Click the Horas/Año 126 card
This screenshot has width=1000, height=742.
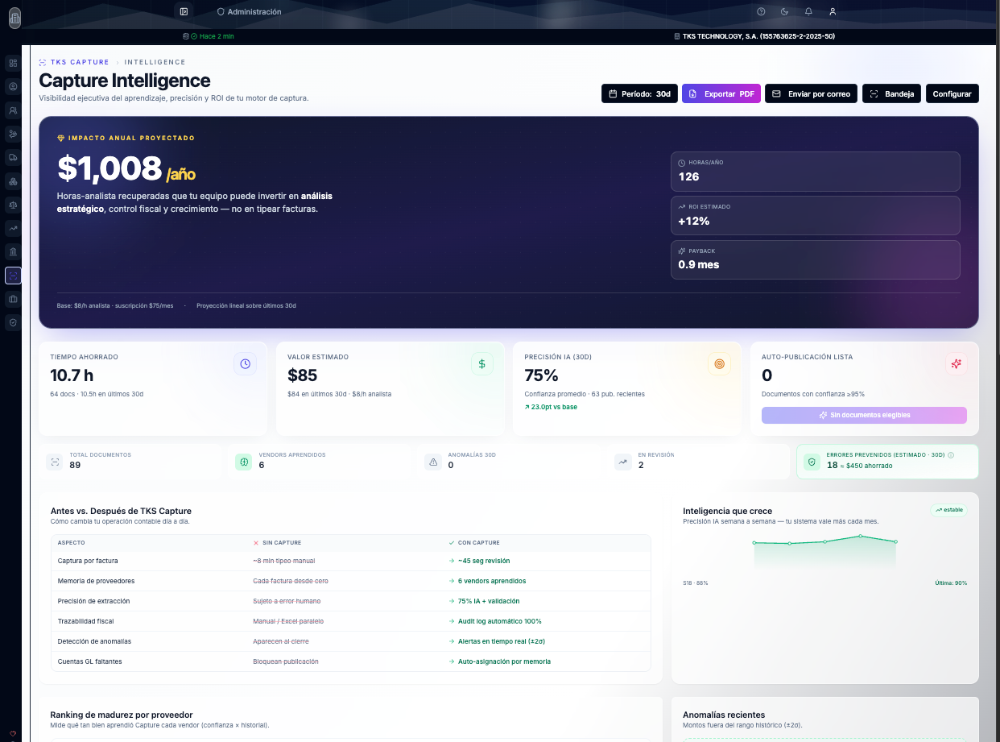(x=815, y=172)
